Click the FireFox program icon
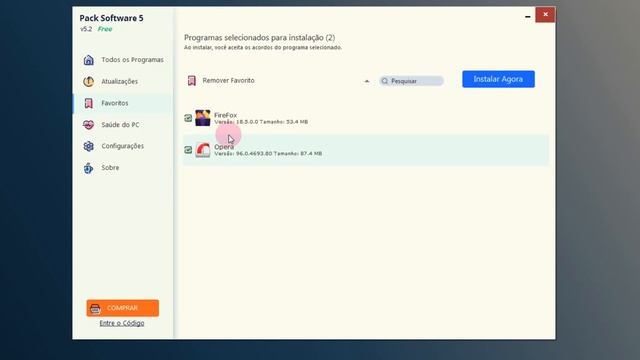The width and height of the screenshot is (640, 360). pyautogui.click(x=202, y=118)
